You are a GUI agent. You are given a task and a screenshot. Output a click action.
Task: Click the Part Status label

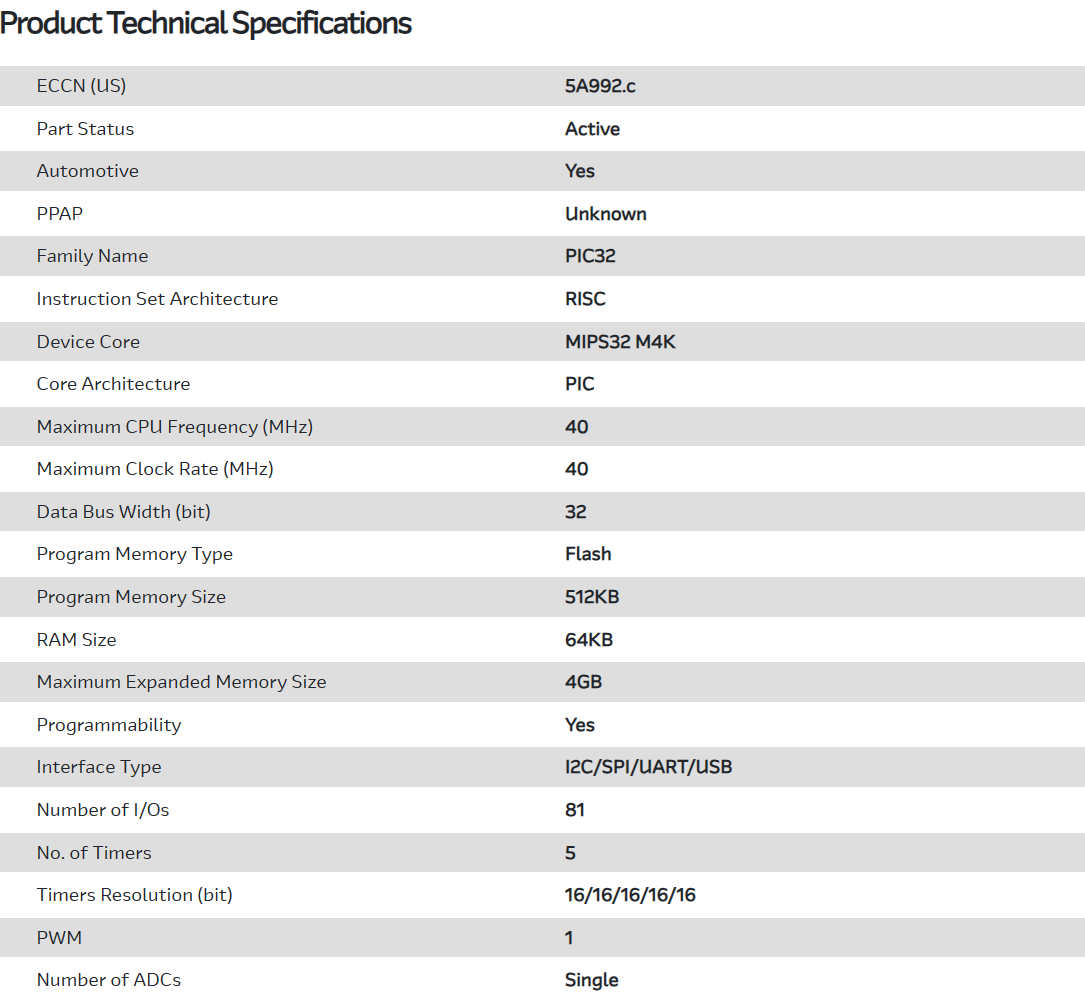(85, 129)
